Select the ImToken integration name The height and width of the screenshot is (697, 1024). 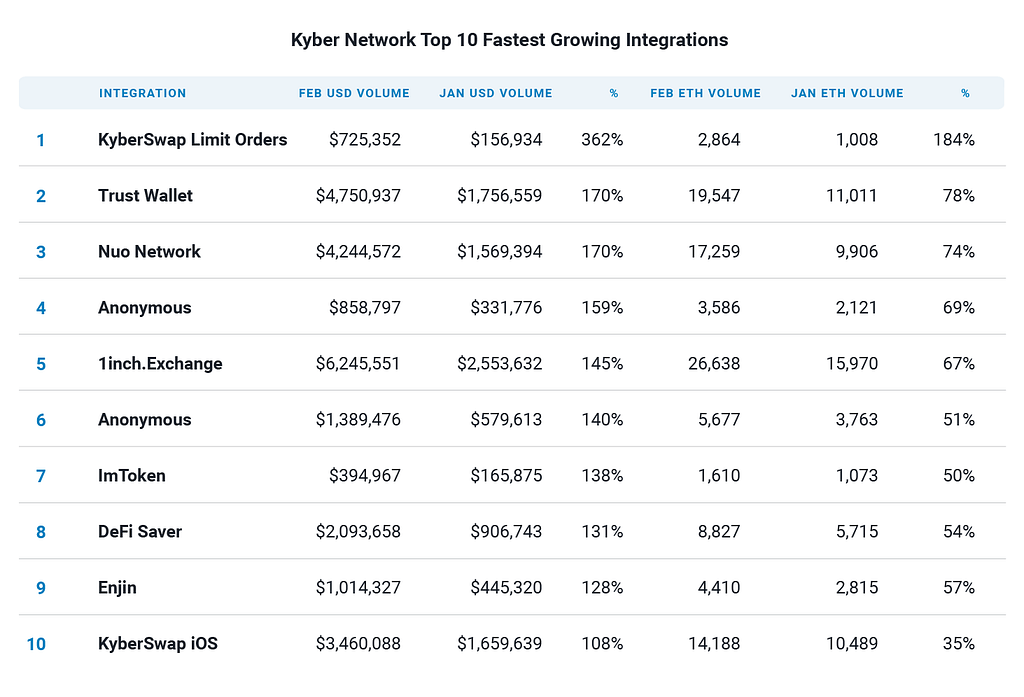[x=132, y=476]
